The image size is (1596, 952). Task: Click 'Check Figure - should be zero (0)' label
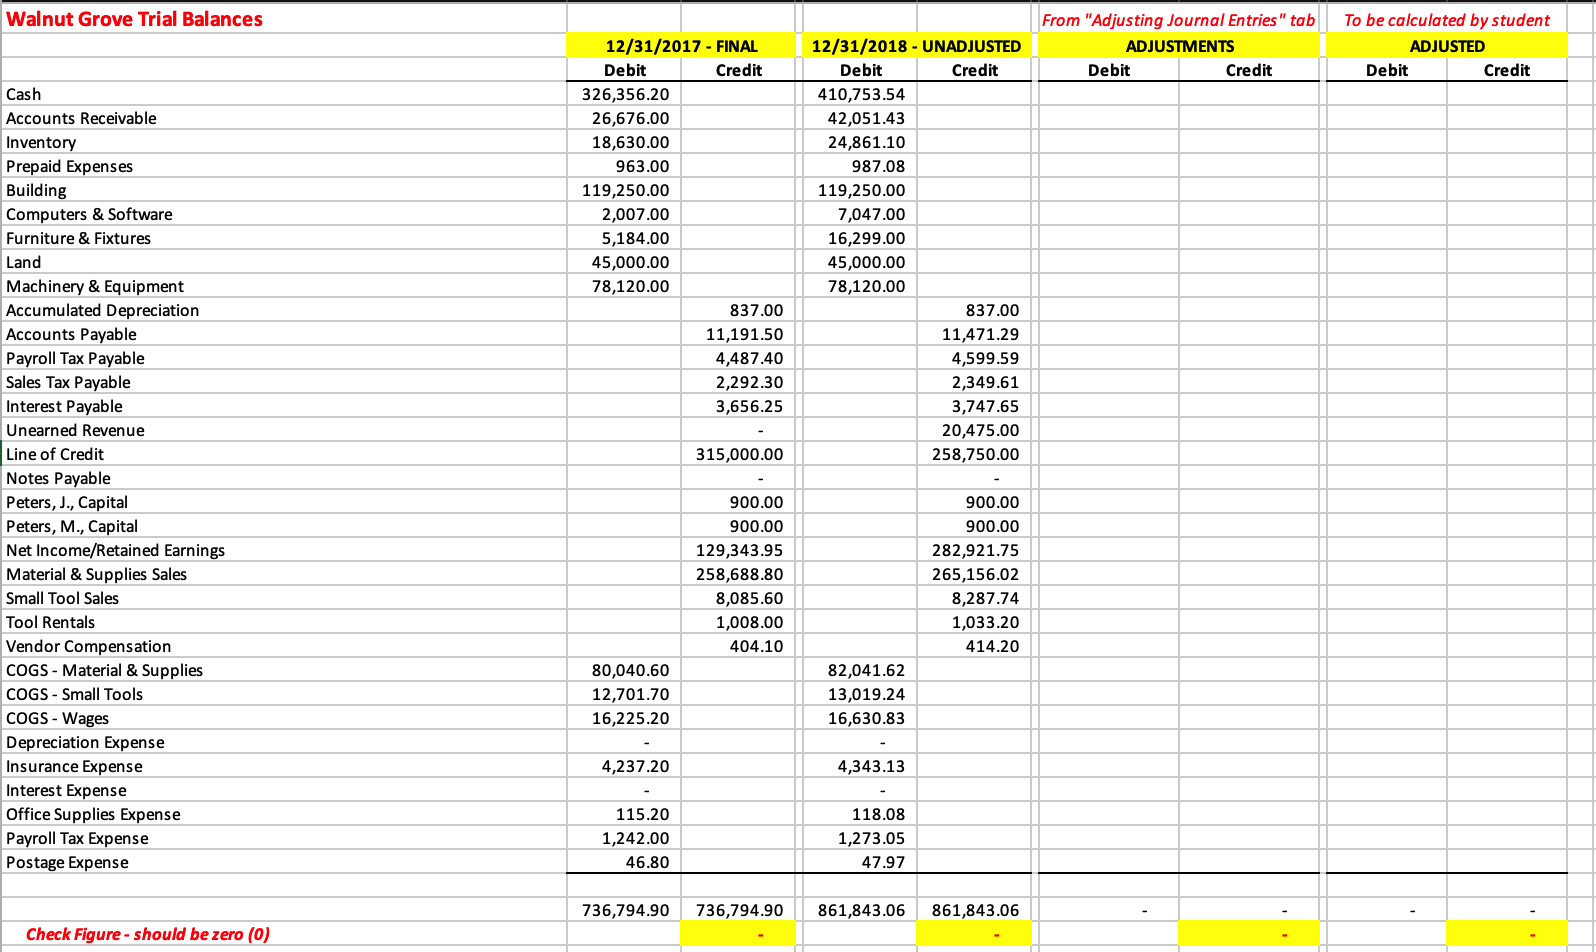tap(147, 934)
